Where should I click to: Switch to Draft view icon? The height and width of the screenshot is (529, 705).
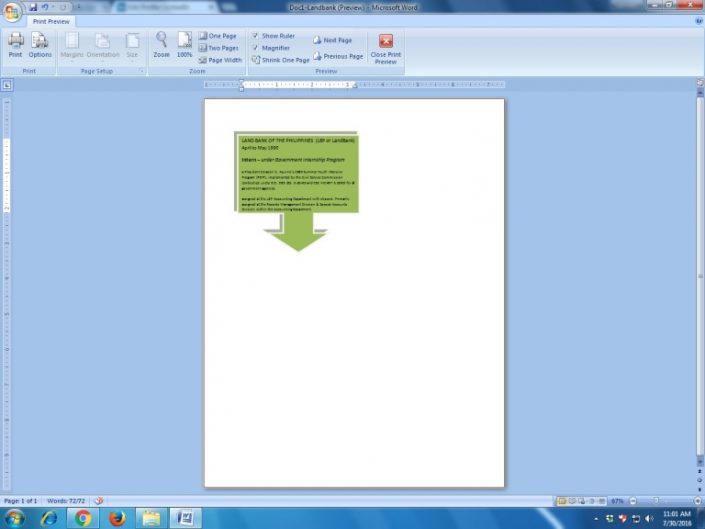point(602,501)
